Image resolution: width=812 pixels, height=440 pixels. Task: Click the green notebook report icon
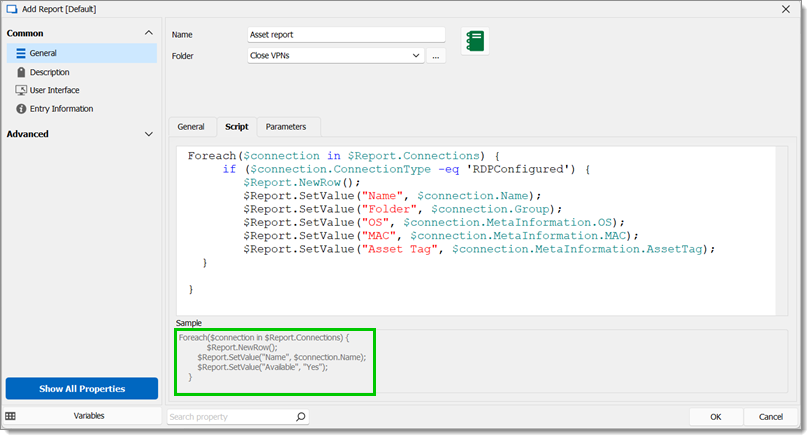(475, 41)
